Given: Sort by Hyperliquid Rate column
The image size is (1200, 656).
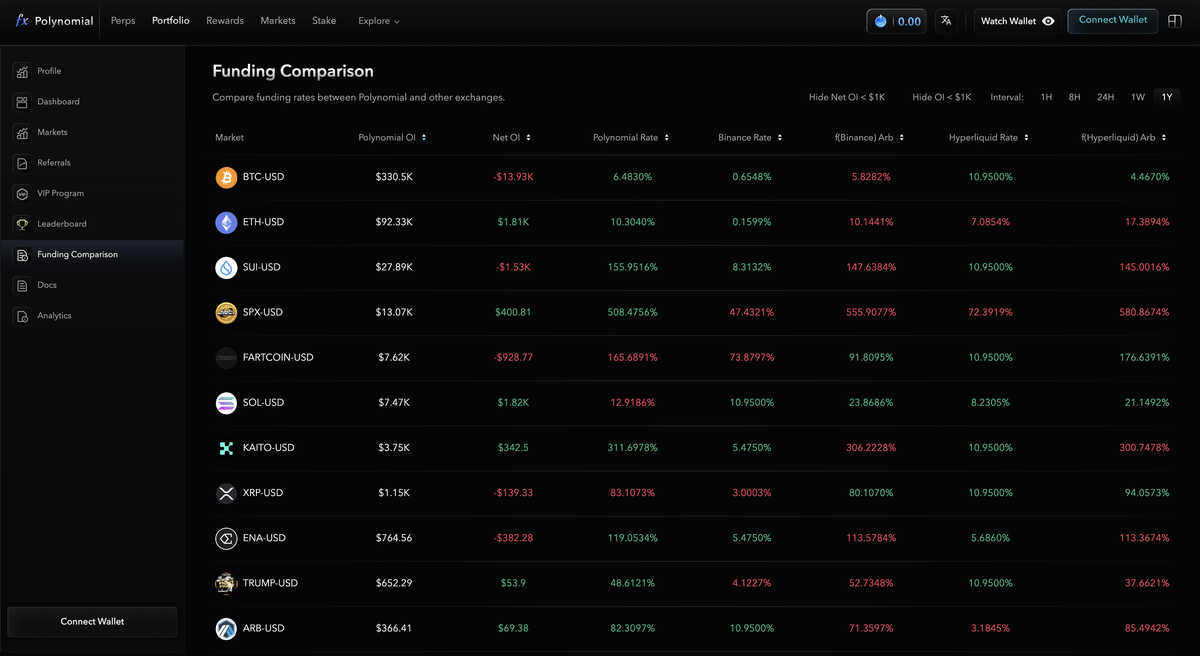Looking at the screenshot, I should [x=989, y=137].
